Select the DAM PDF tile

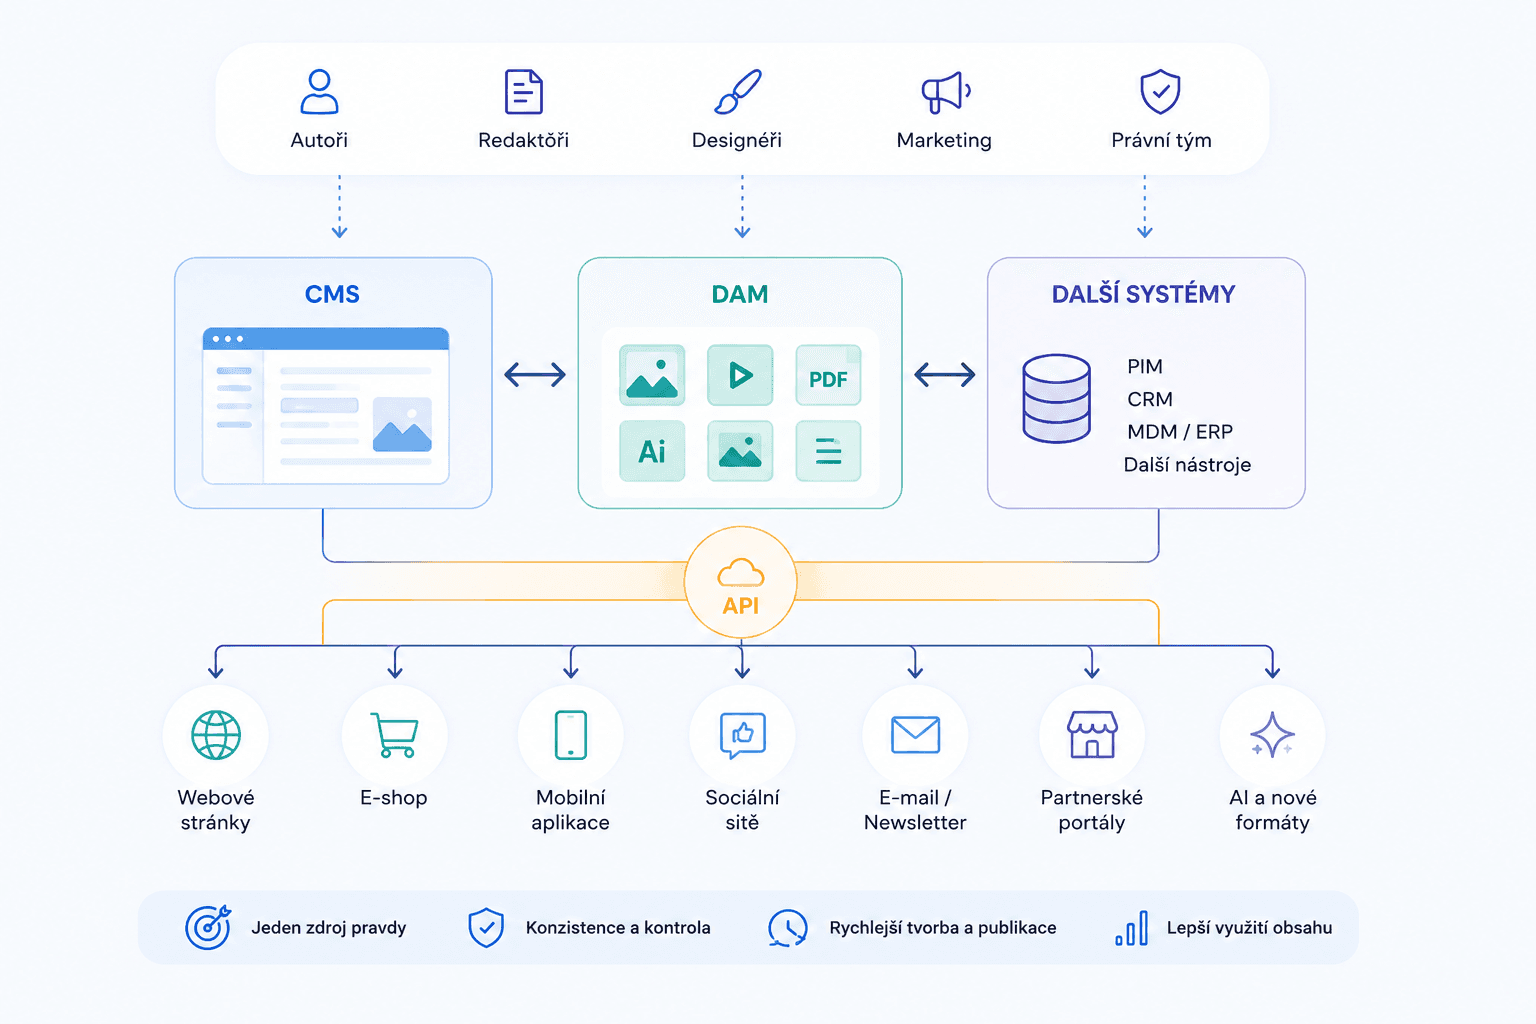(828, 375)
